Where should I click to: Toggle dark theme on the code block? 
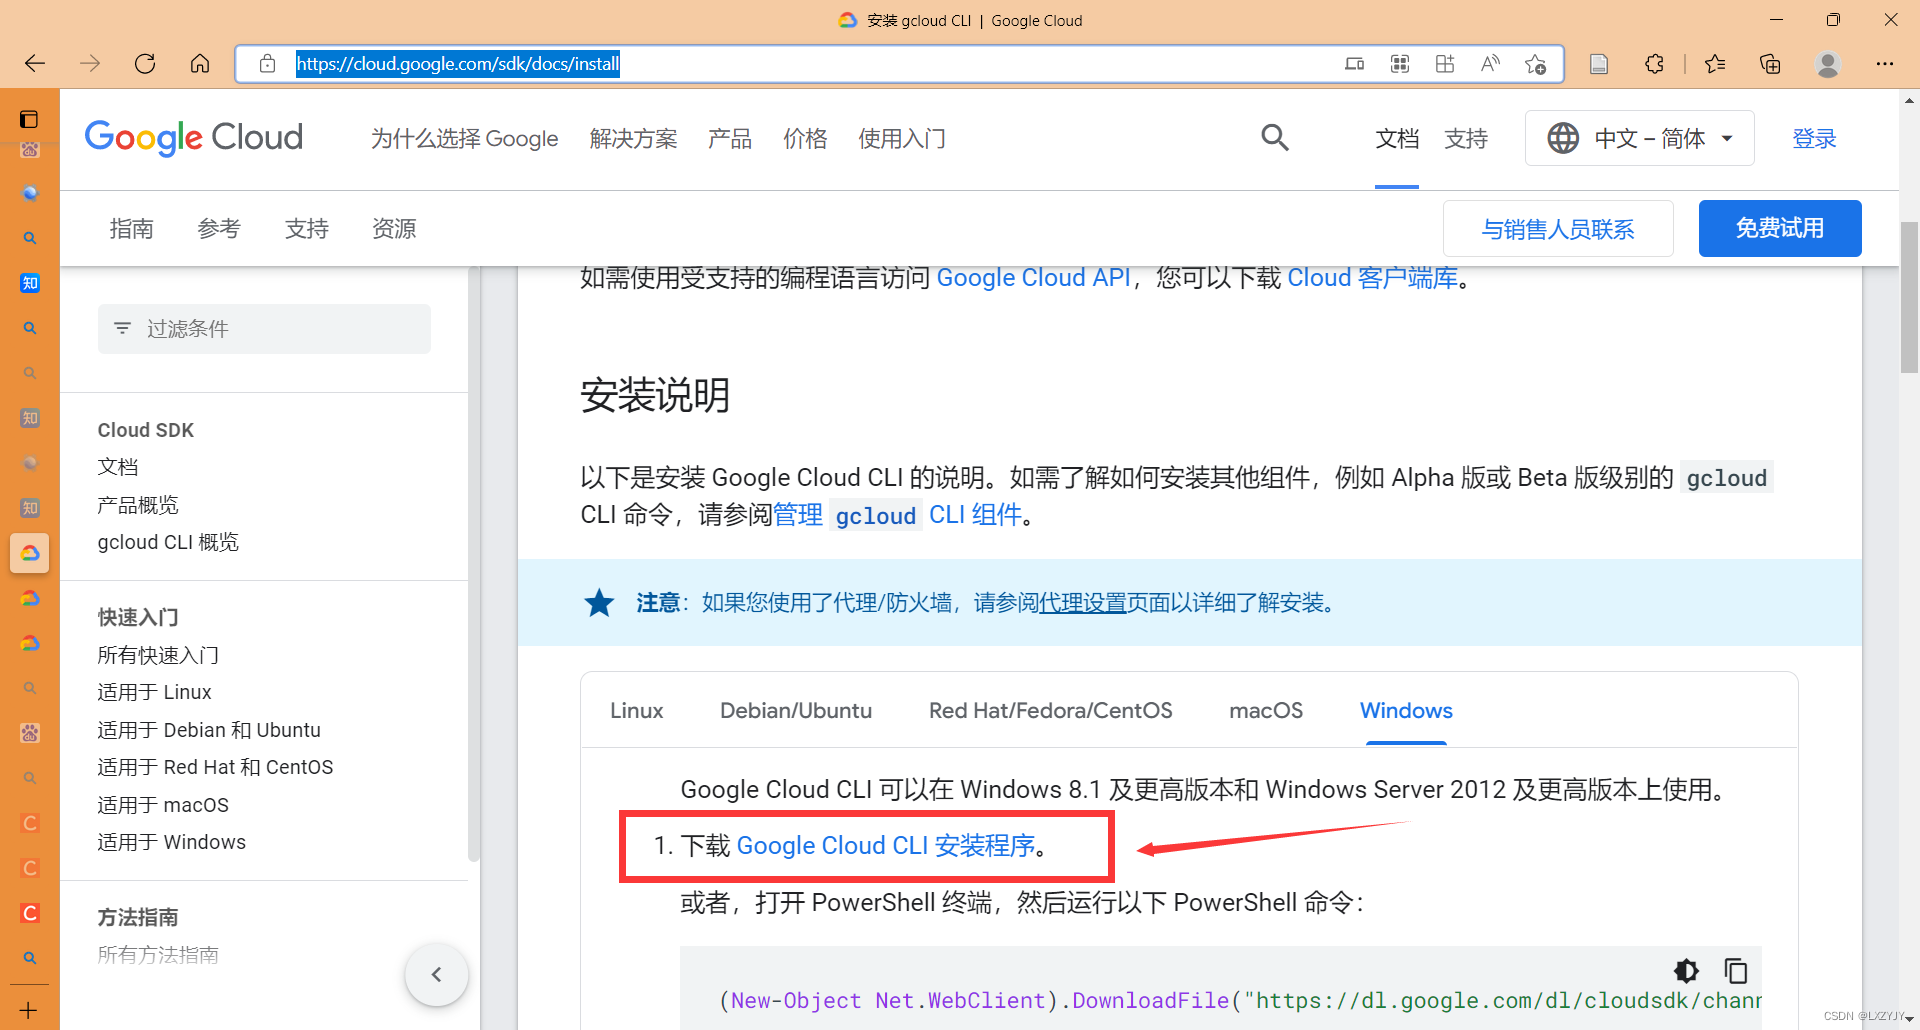tap(1686, 970)
